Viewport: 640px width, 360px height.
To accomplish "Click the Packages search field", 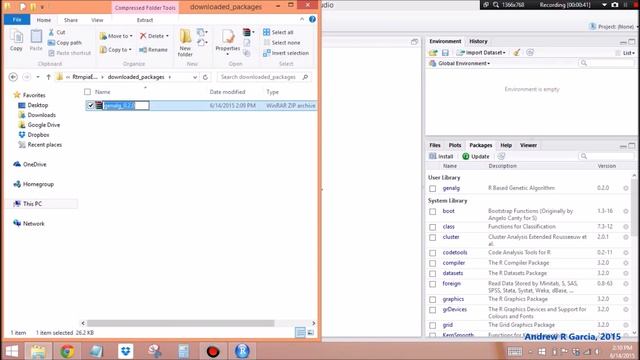I will [x=607, y=156].
